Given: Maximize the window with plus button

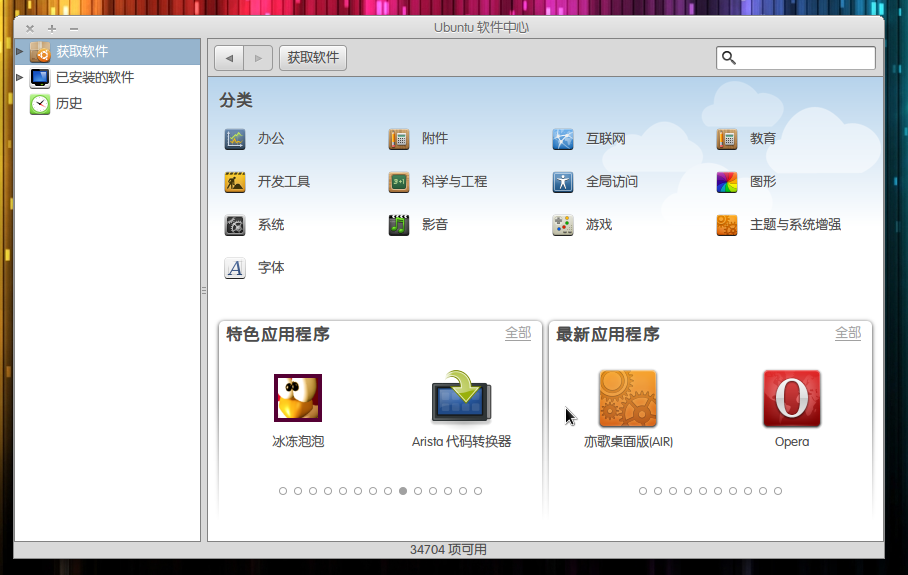Looking at the screenshot, I should (x=52, y=28).
